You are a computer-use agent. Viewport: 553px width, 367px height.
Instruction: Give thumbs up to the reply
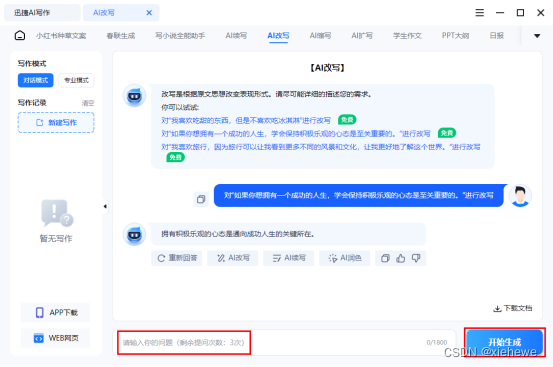point(401,258)
